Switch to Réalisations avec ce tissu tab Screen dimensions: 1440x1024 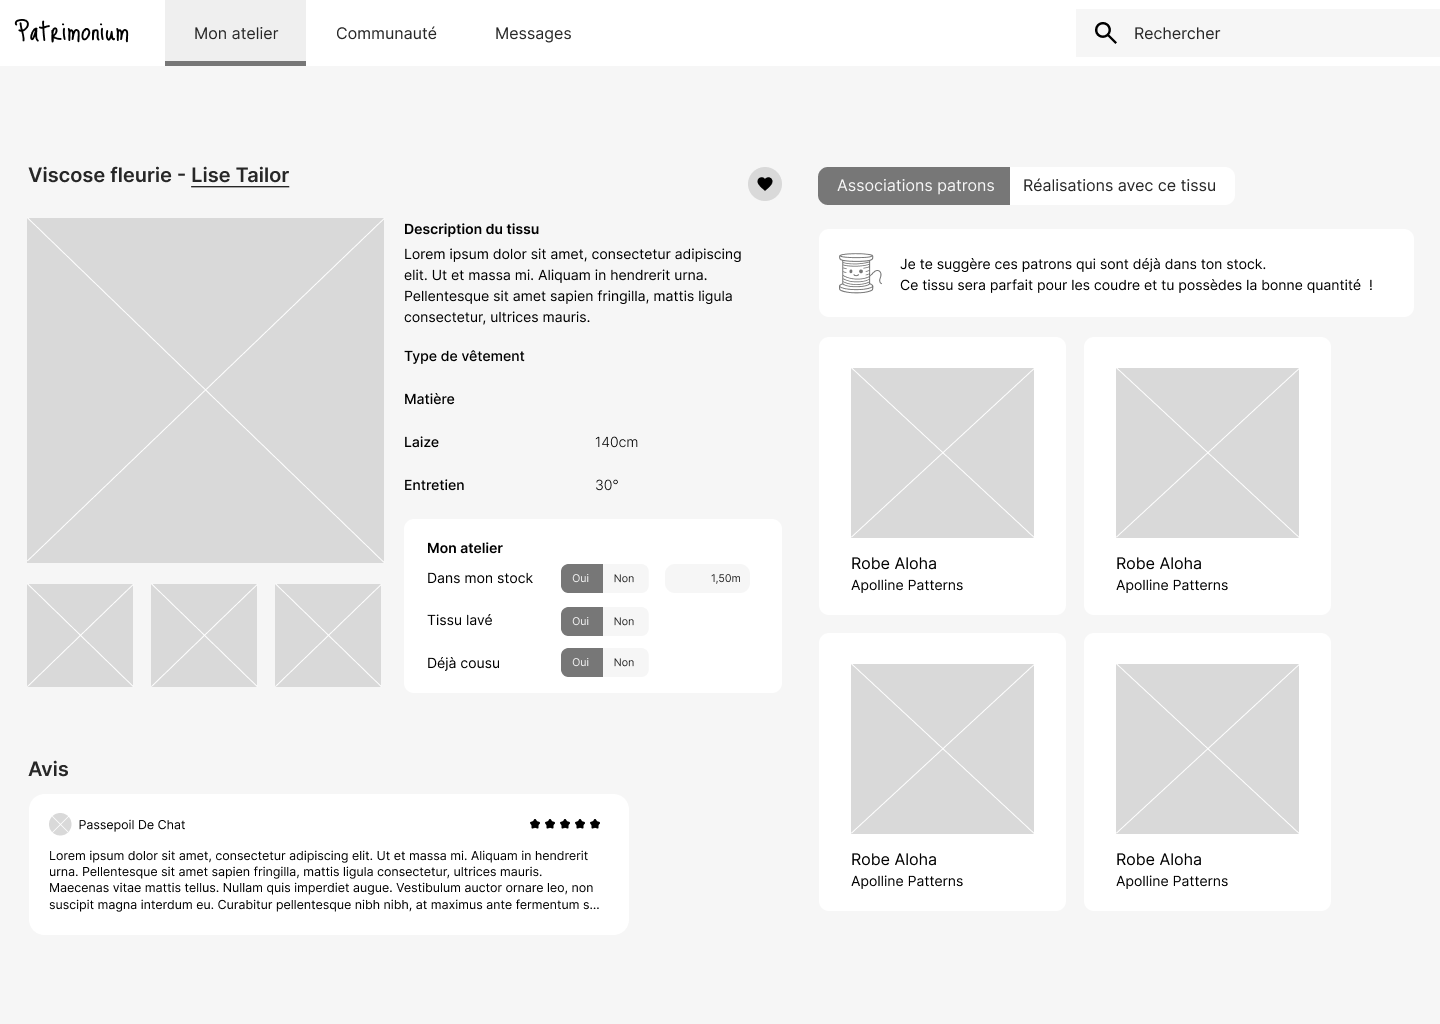[1120, 186]
